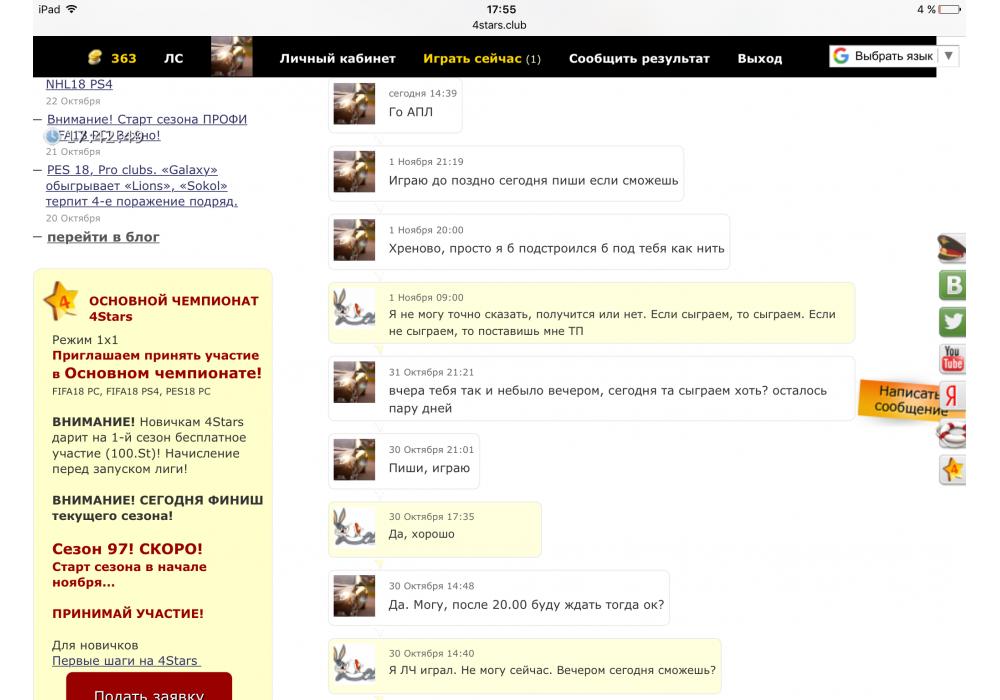Click '1 Ноября 20:00' timestamp

[x=426, y=230]
